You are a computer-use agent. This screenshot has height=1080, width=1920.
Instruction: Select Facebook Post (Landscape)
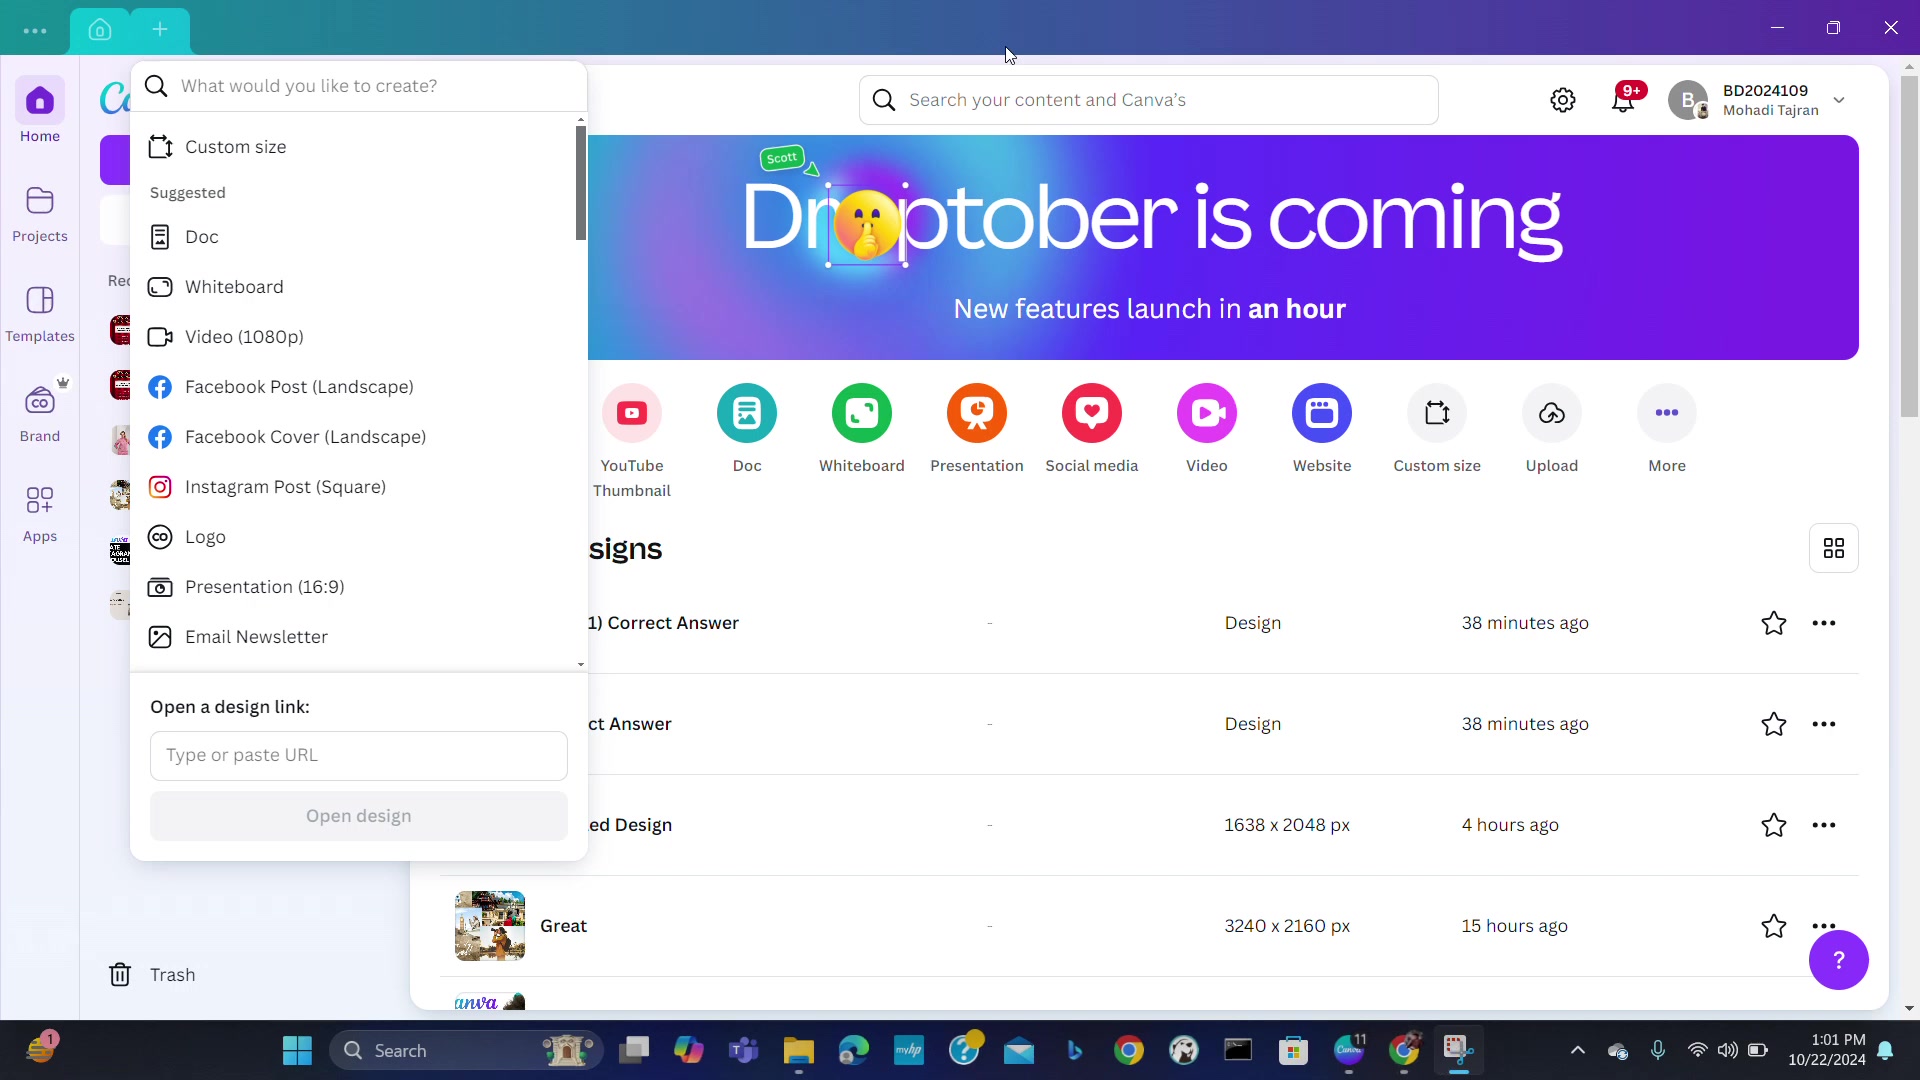358,387
